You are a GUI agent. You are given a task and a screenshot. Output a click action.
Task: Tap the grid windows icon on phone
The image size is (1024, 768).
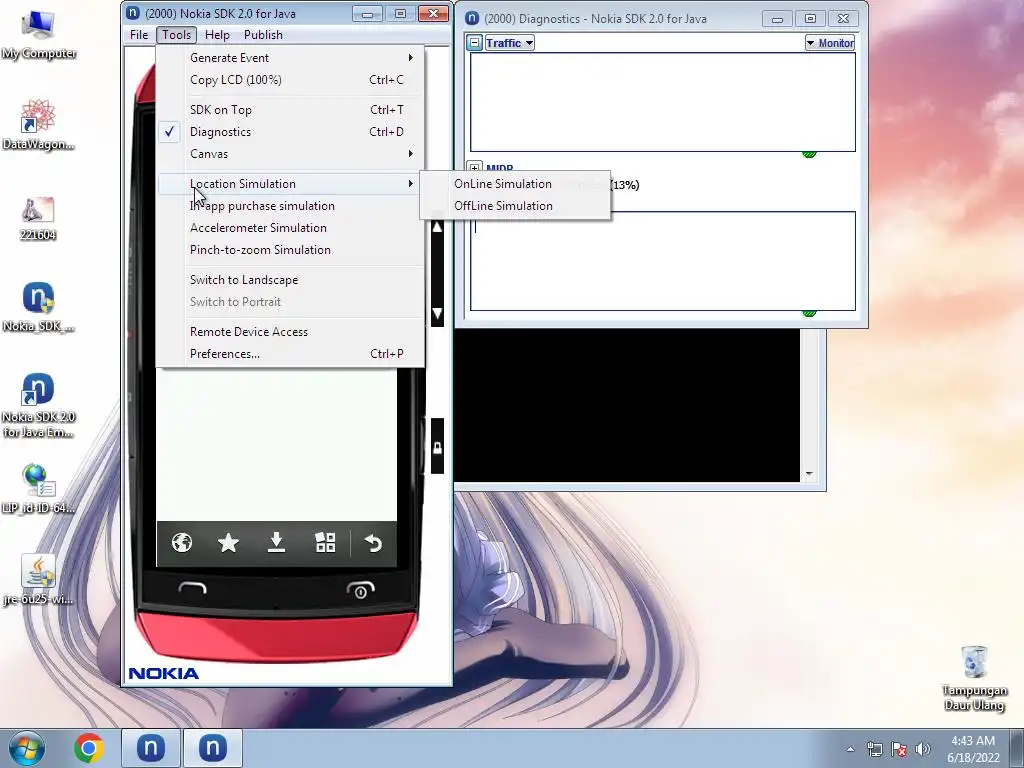pyautogui.click(x=325, y=543)
